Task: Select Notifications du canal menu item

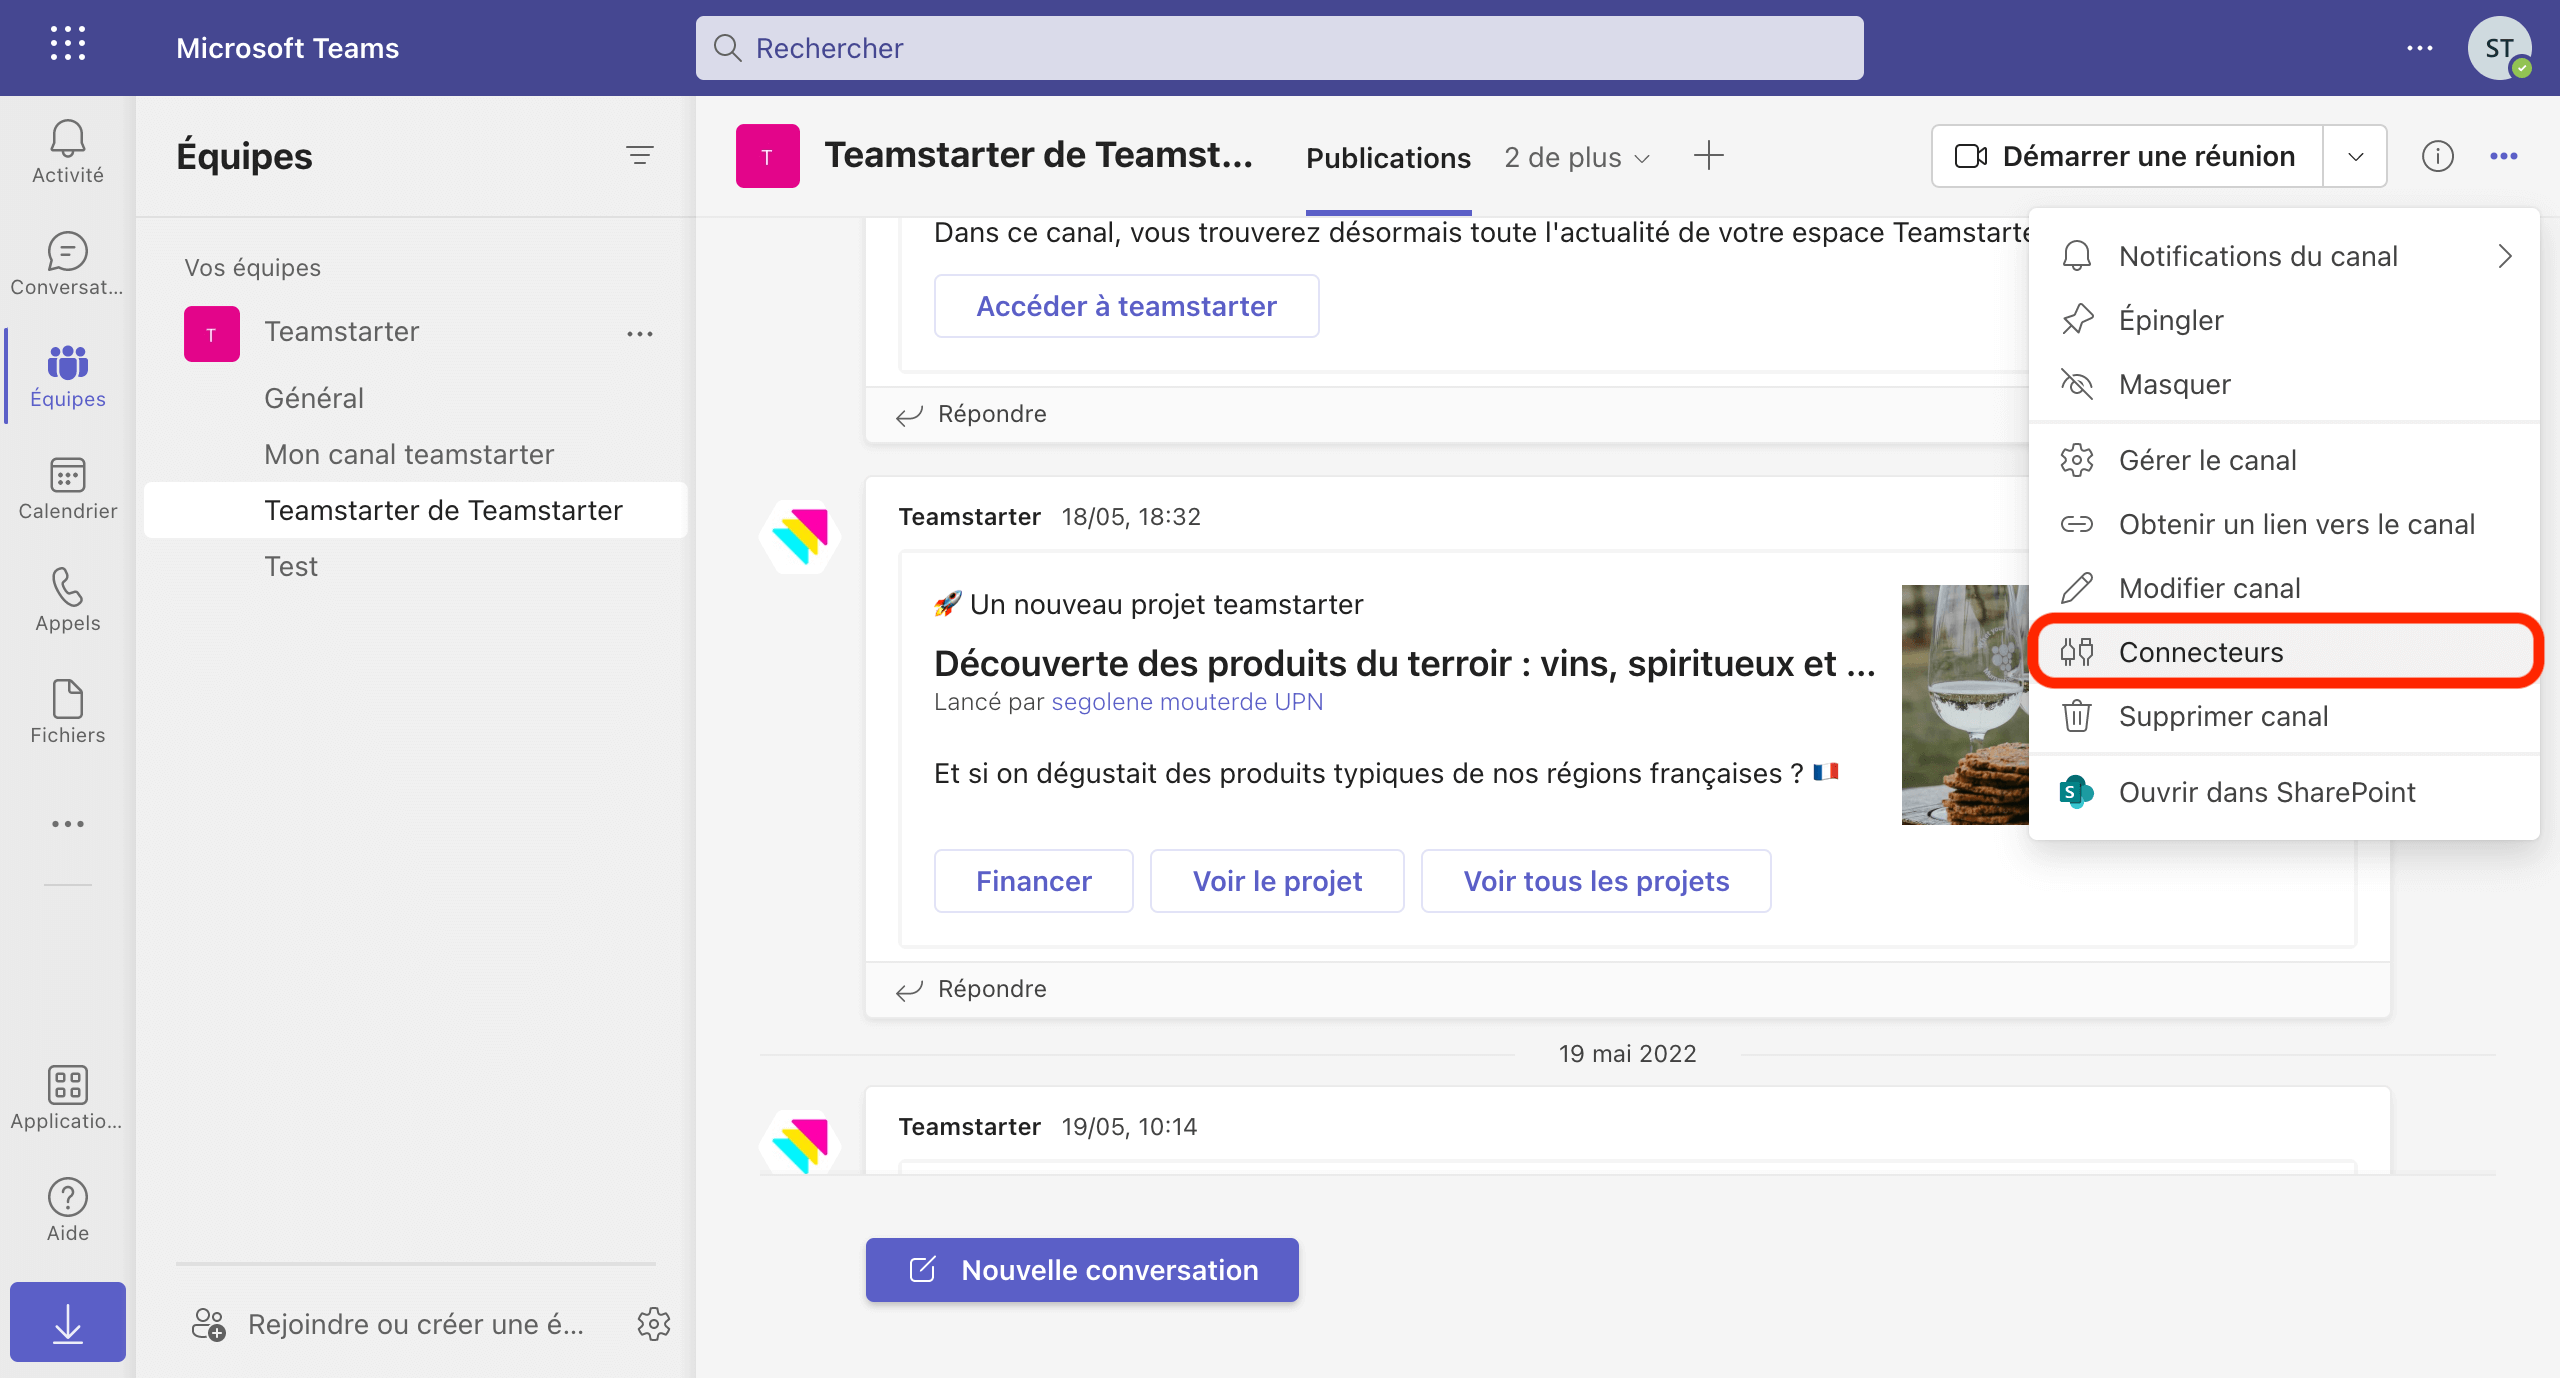Action: click(x=2285, y=256)
